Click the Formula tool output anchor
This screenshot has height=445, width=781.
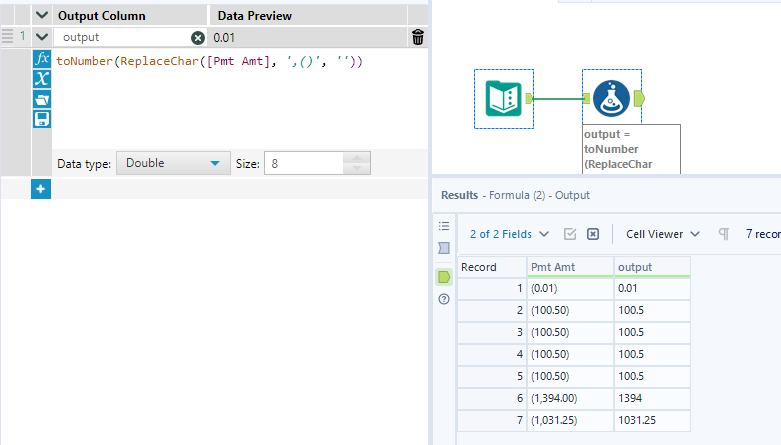pos(640,99)
